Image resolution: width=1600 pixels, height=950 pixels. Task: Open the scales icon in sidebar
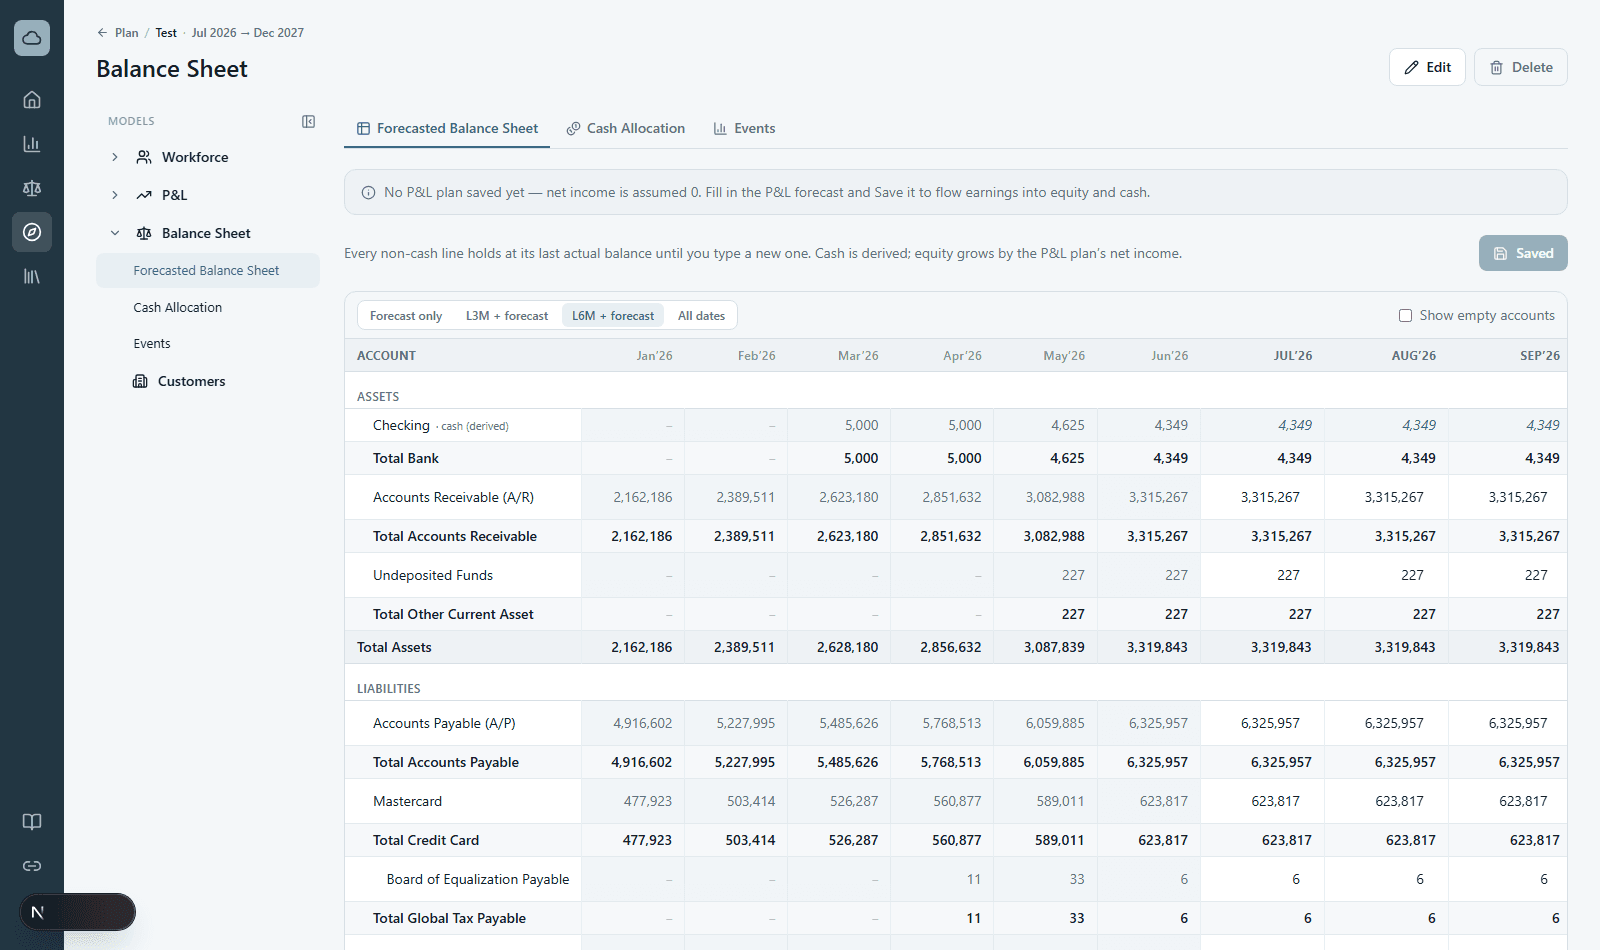click(x=32, y=188)
